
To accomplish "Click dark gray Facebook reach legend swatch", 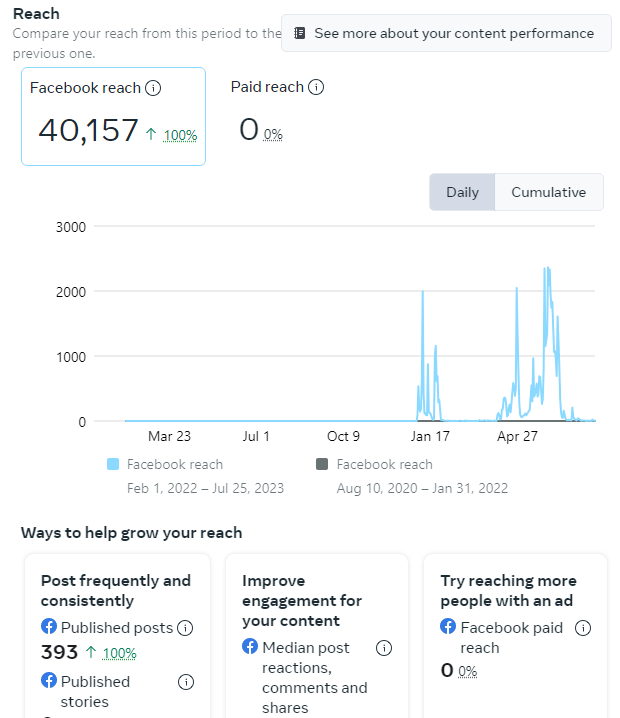I will [x=322, y=464].
